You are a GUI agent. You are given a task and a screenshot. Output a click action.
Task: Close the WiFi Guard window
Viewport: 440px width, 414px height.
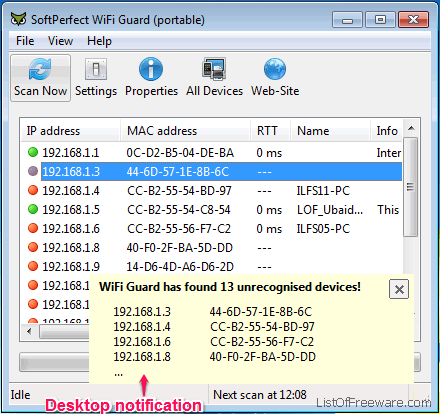pyautogui.click(x=413, y=20)
